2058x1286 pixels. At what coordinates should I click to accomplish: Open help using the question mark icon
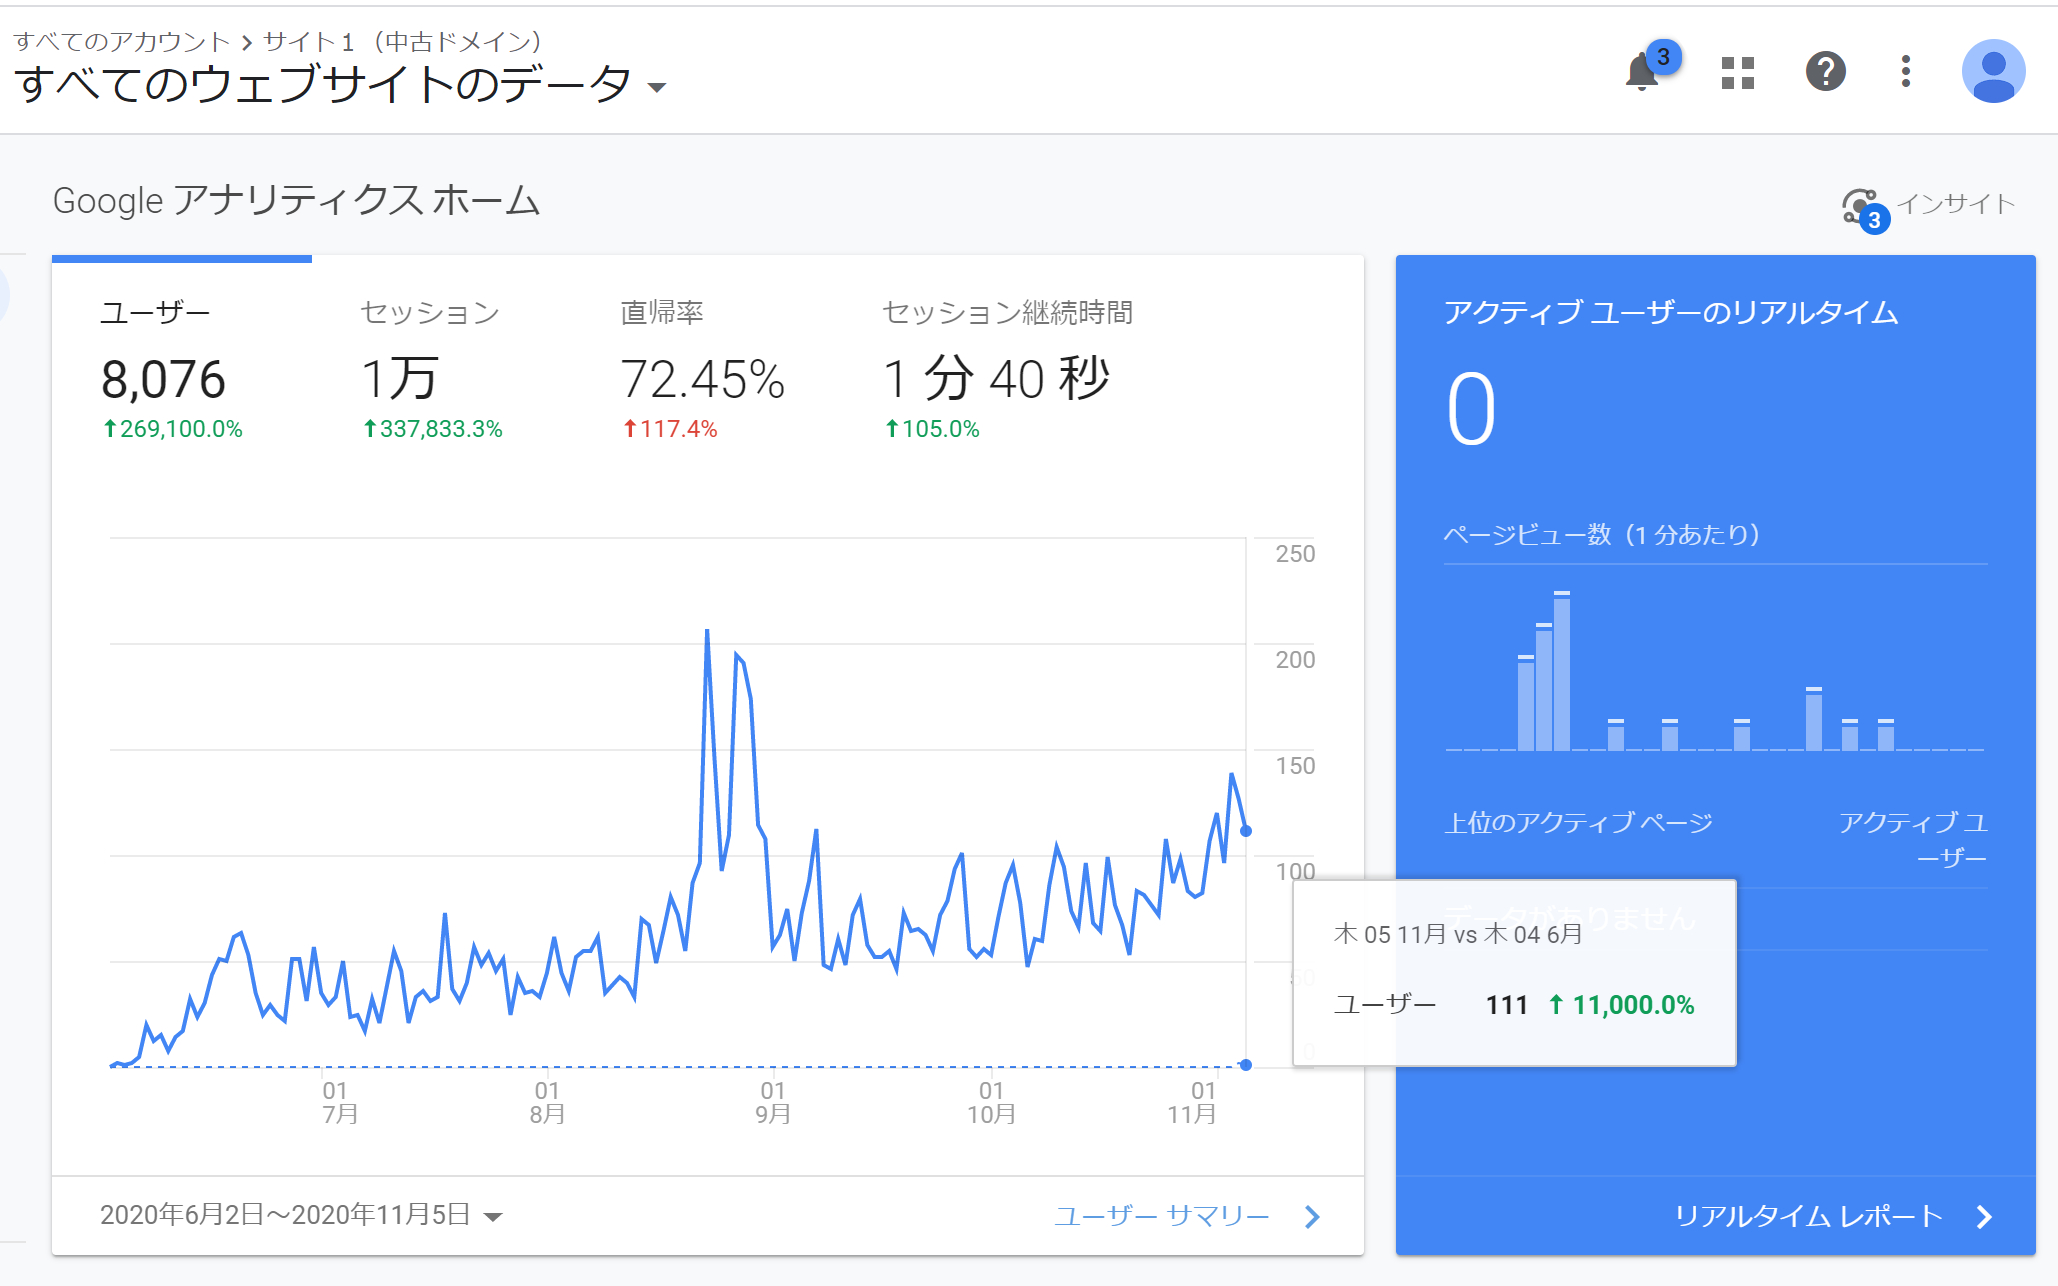click(x=1826, y=72)
